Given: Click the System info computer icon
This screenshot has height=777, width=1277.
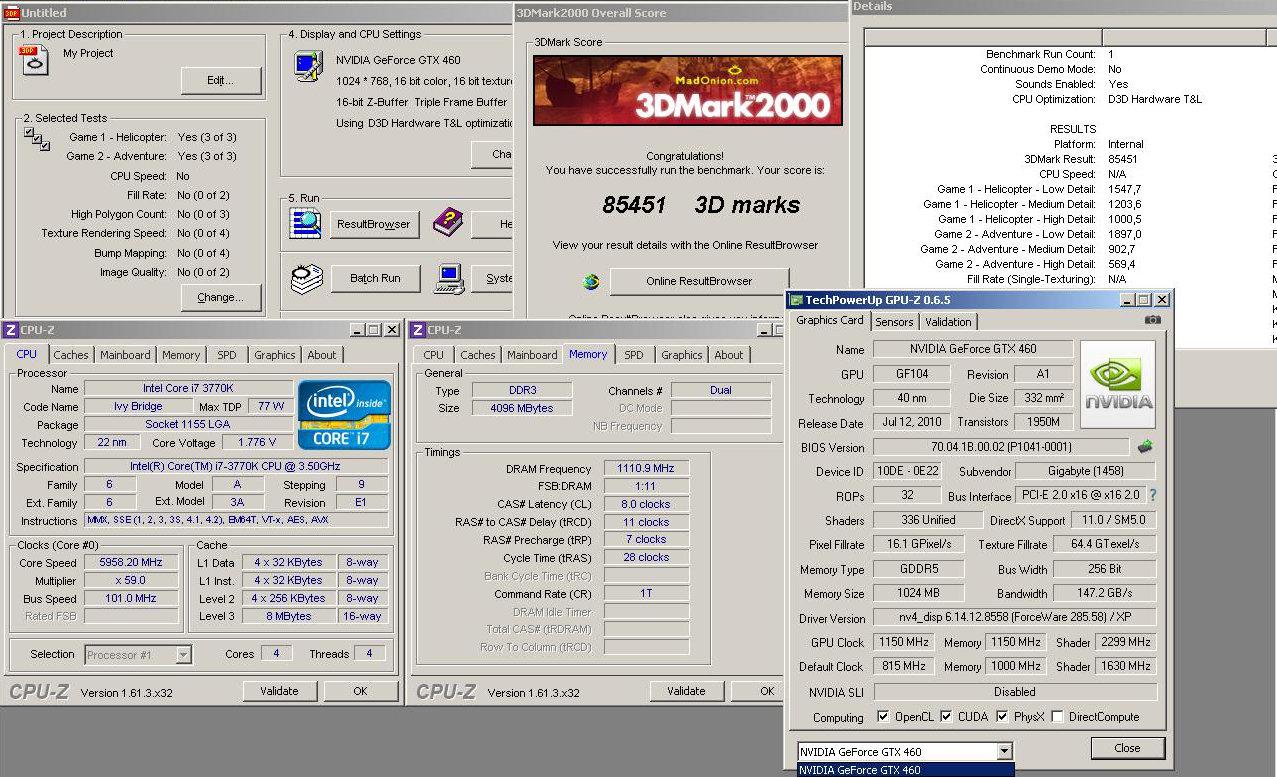Looking at the screenshot, I should [x=449, y=278].
